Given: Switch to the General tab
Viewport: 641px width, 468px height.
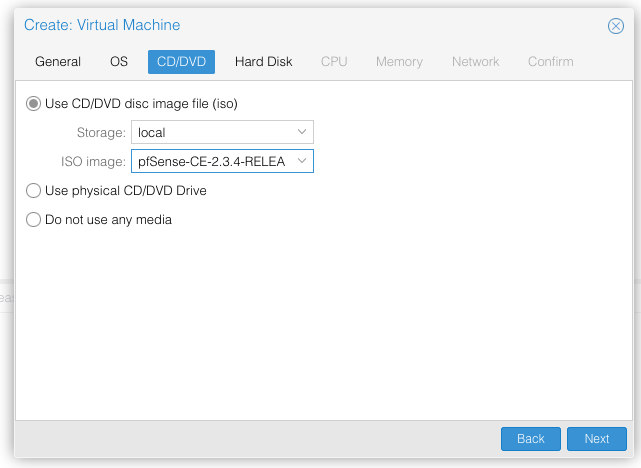Looking at the screenshot, I should [x=58, y=62].
